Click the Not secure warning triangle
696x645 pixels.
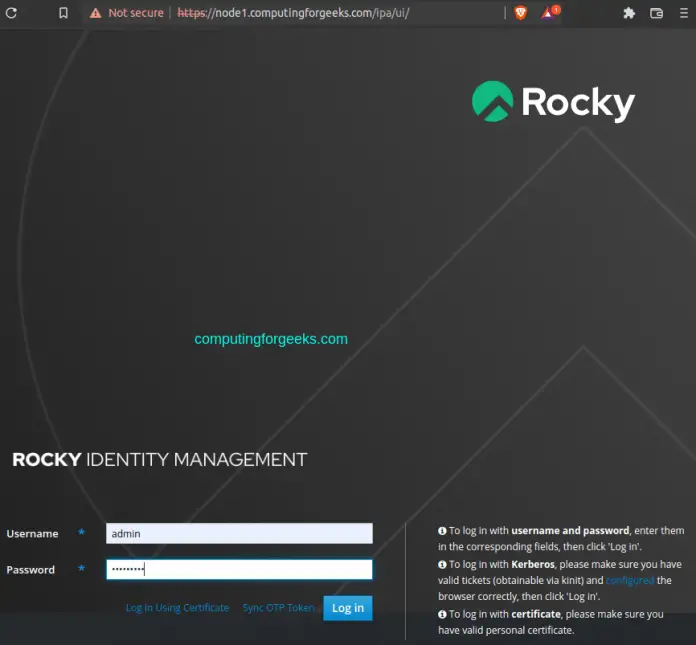[x=95, y=13]
